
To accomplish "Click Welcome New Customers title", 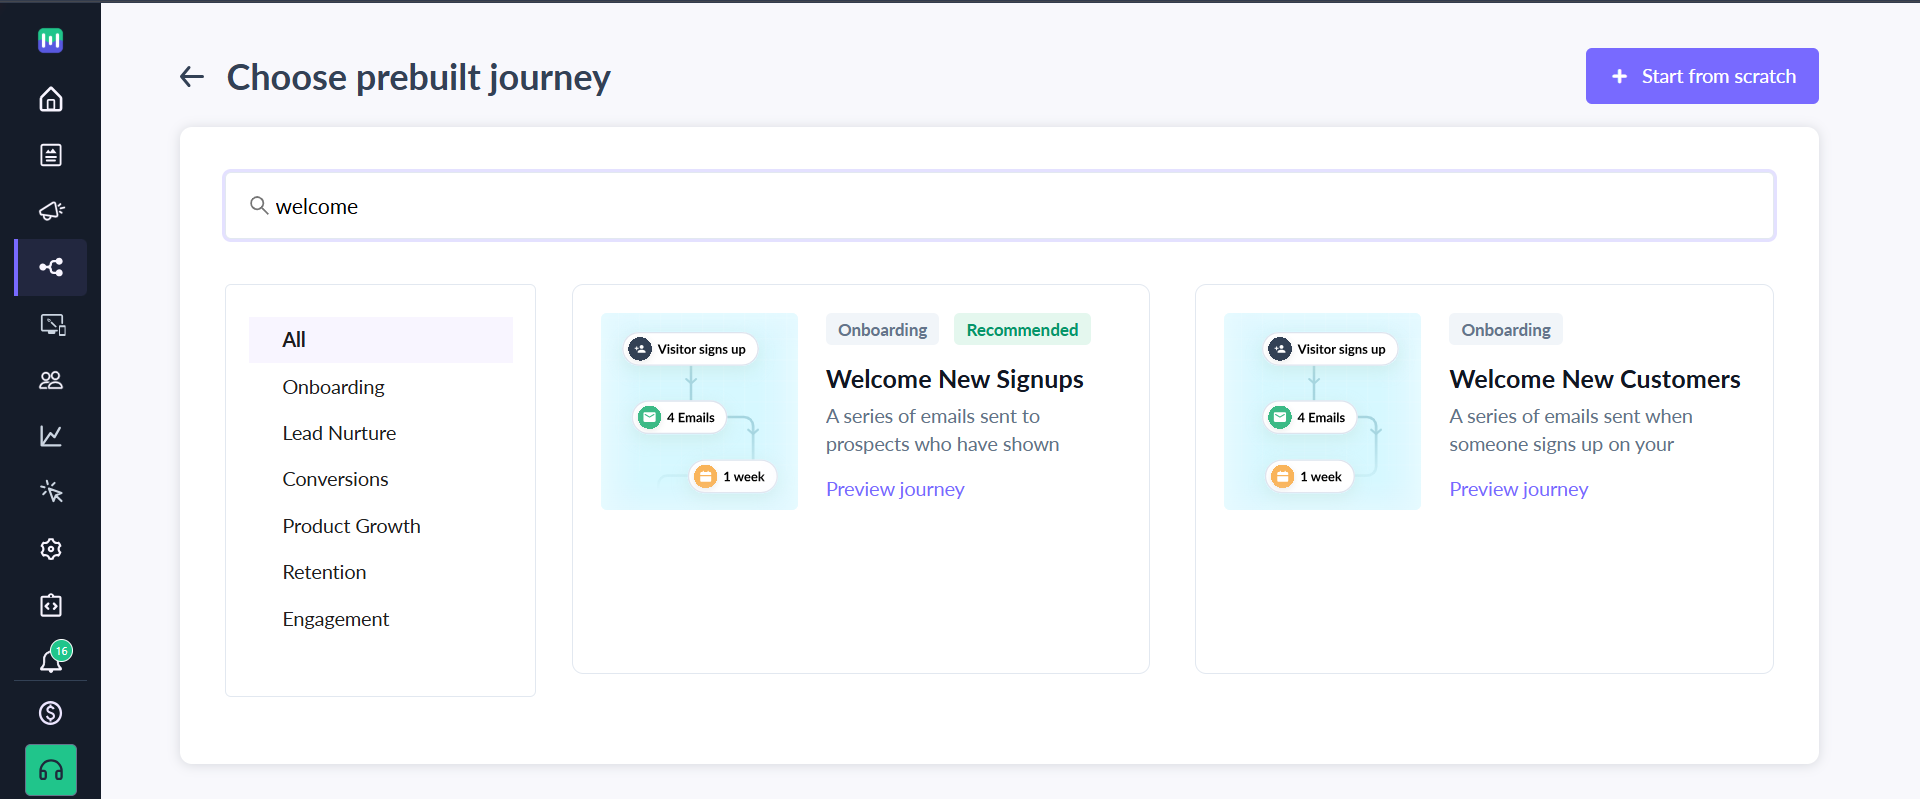I will tap(1595, 379).
